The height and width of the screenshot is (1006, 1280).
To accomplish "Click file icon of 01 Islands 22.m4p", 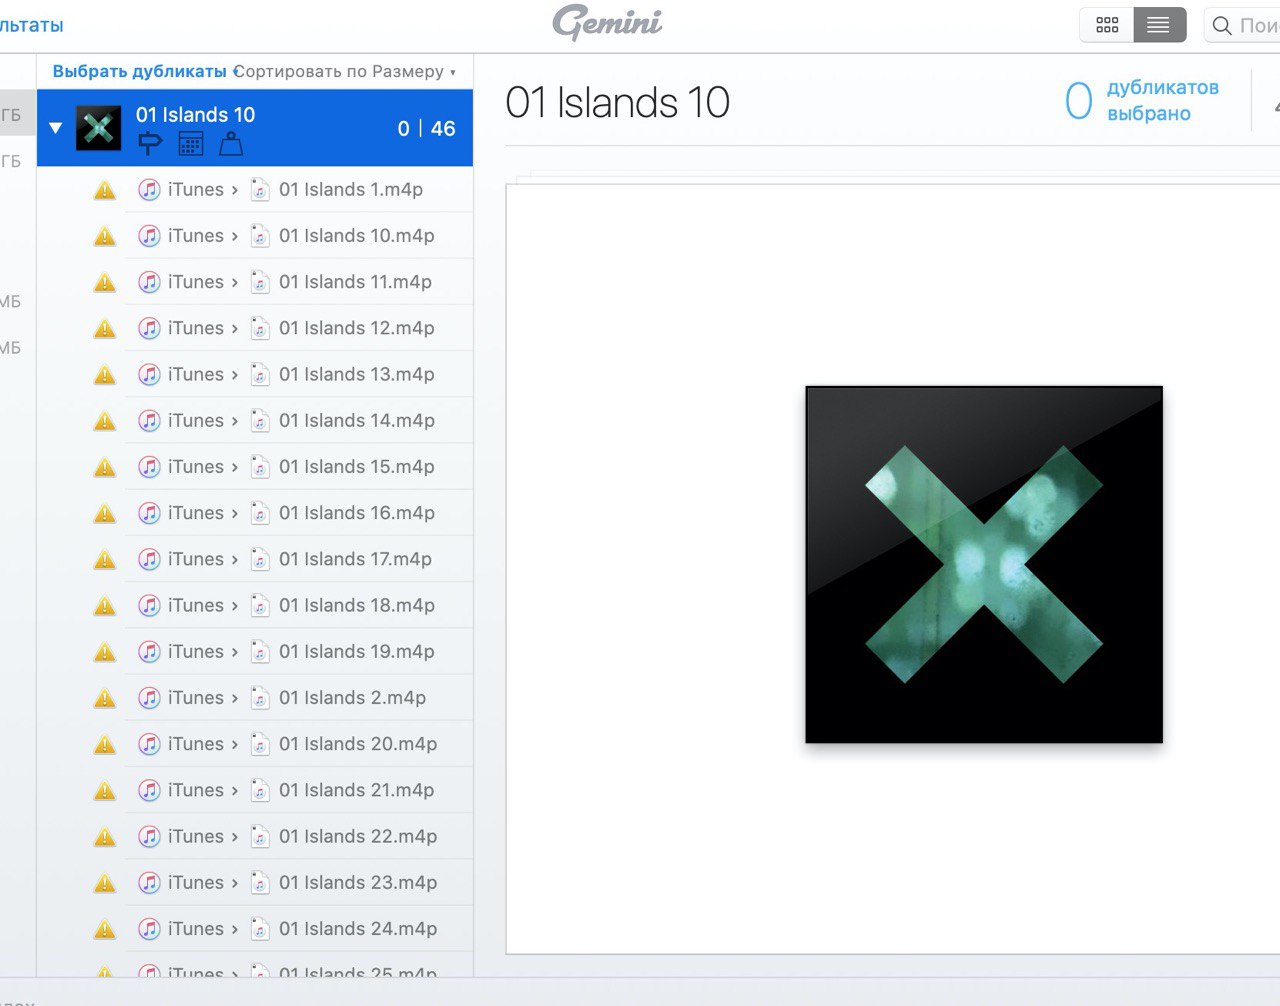I will pos(260,836).
